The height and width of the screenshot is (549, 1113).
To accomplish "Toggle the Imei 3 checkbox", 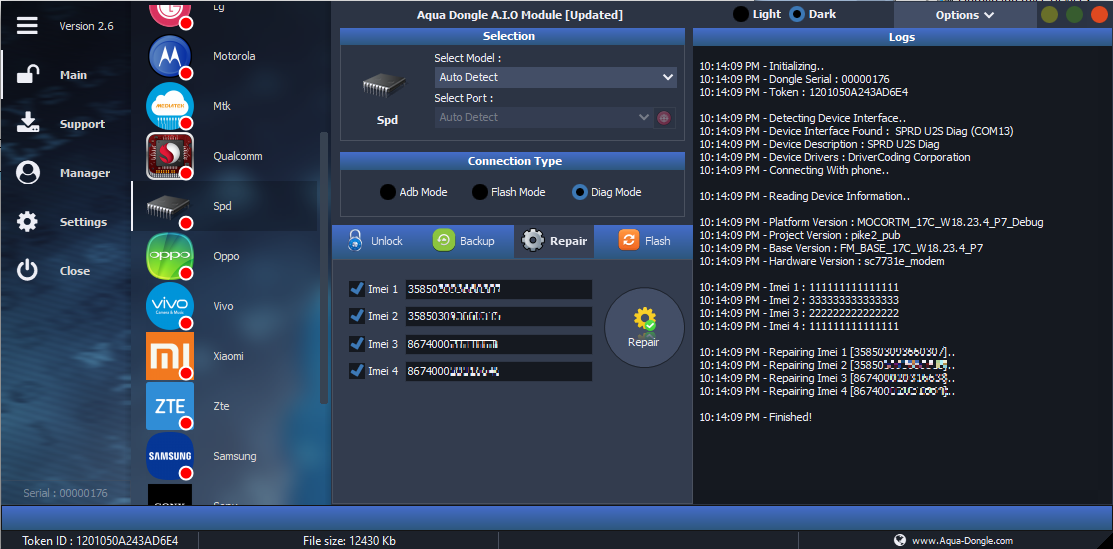I will [x=357, y=343].
